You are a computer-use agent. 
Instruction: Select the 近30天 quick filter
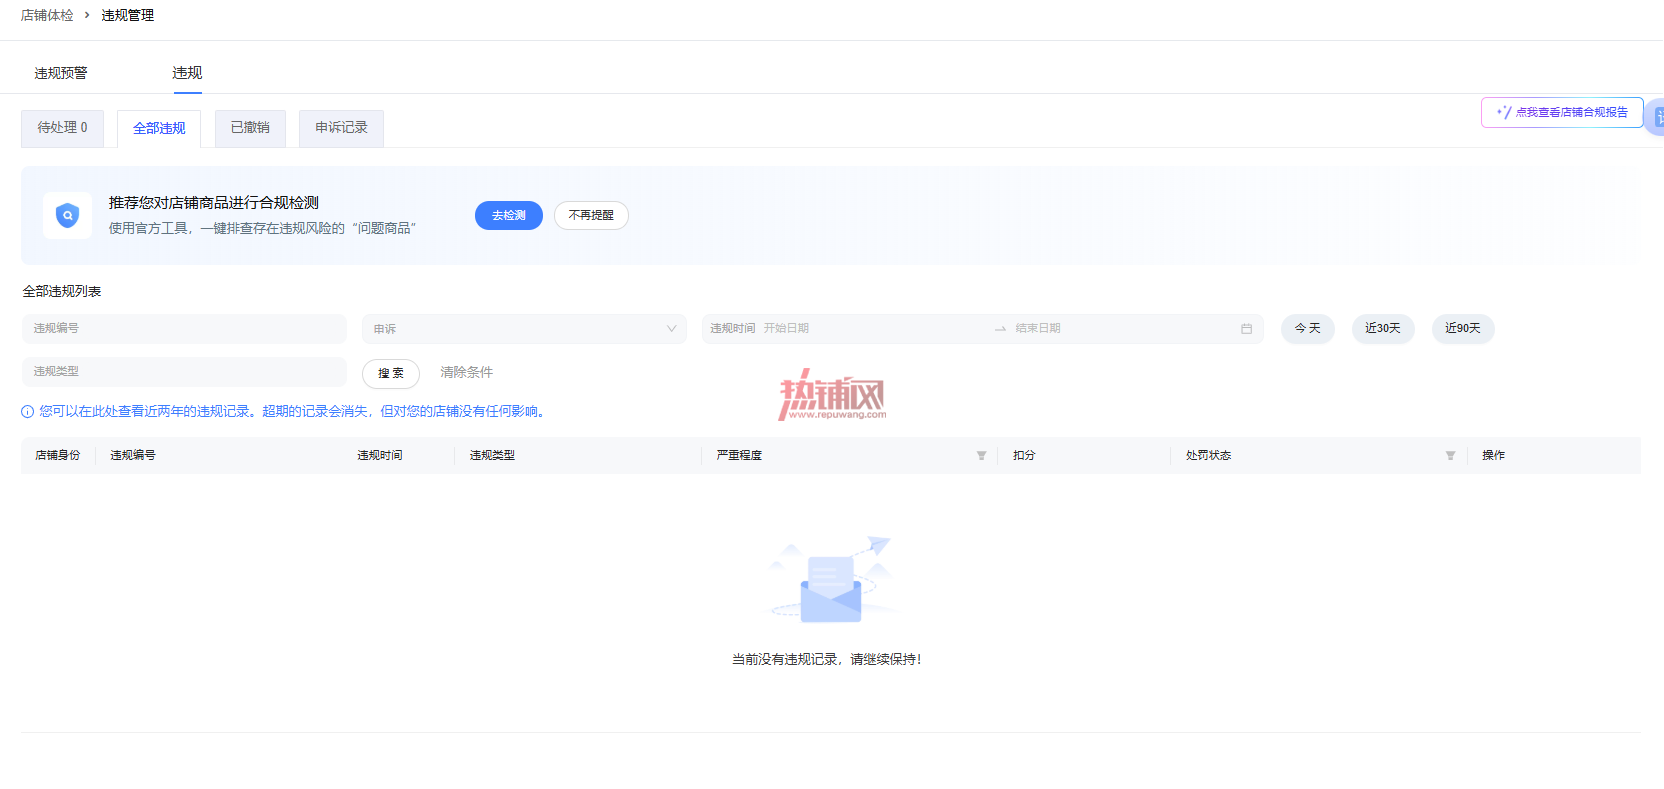pos(1383,329)
